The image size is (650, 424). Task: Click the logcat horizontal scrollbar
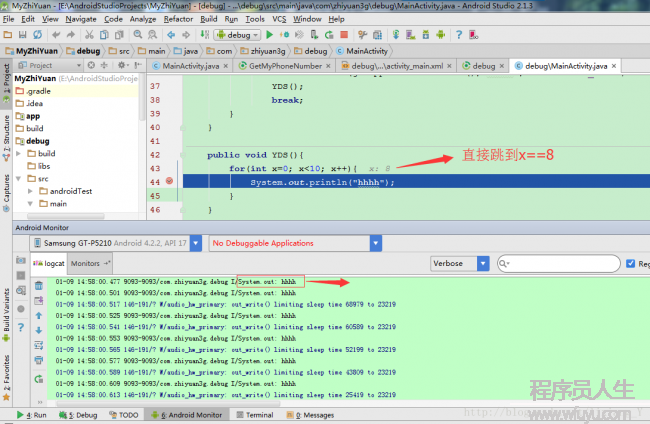pyautogui.click(x=169, y=403)
